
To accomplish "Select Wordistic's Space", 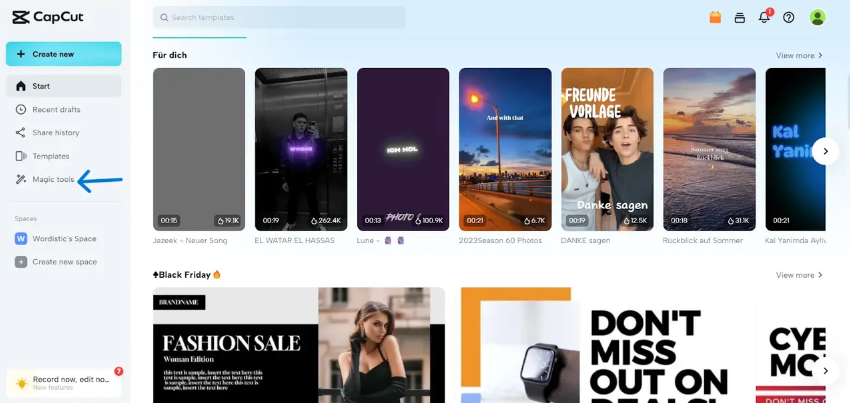I will coord(63,239).
